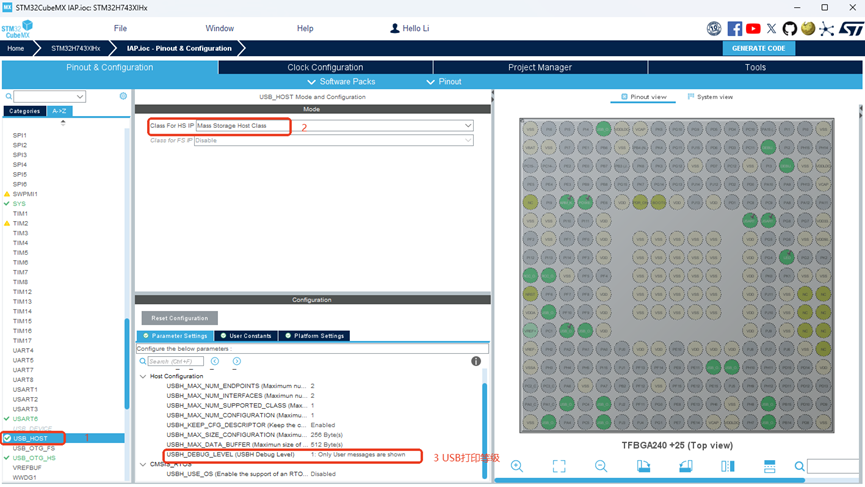Click the pin search input box
865x487 pixels.
click(833, 467)
